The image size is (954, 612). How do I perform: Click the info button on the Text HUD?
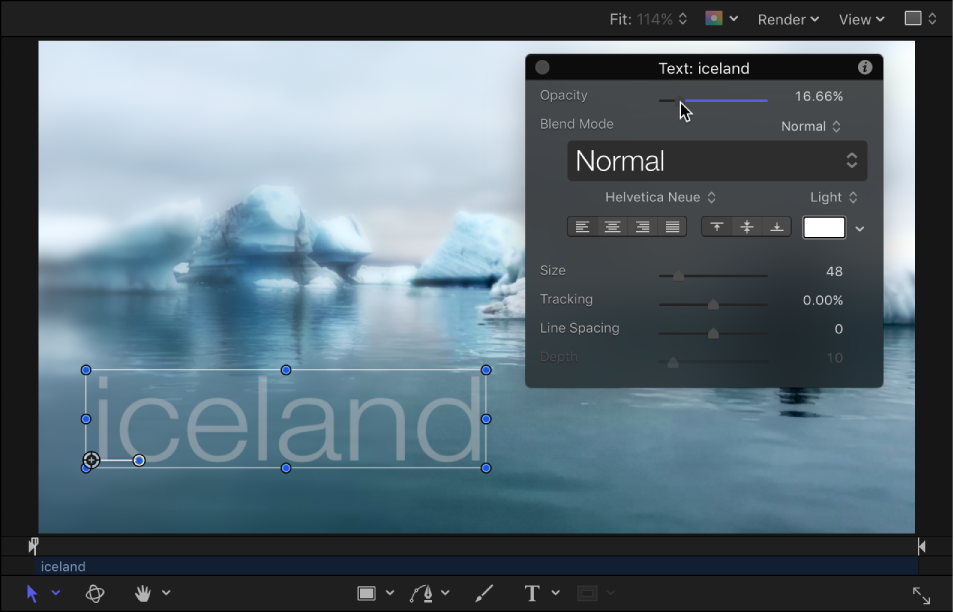864,68
